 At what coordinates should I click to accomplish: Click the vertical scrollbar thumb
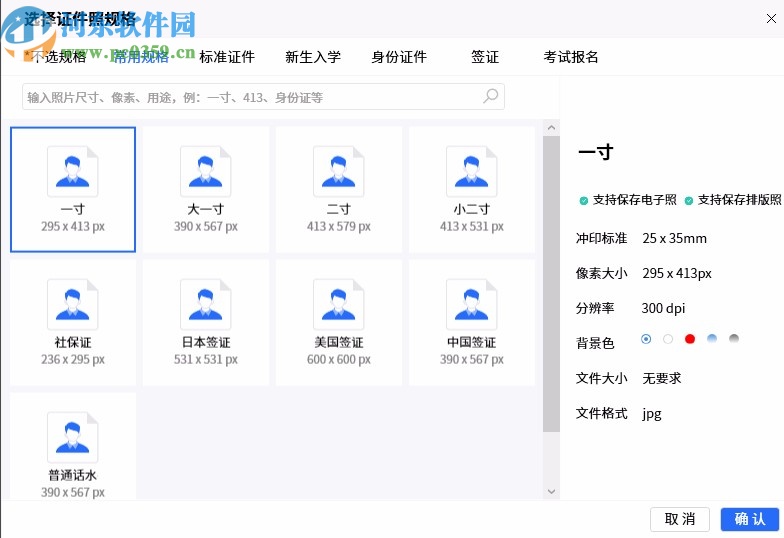(x=552, y=284)
